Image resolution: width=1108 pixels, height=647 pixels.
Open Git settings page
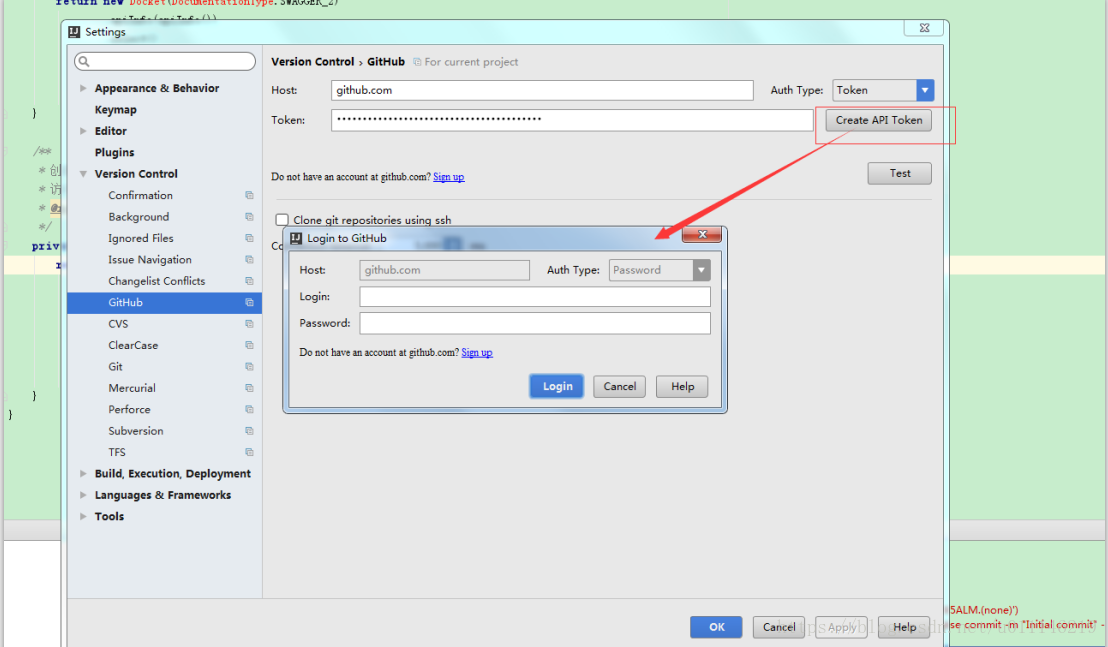pos(115,367)
